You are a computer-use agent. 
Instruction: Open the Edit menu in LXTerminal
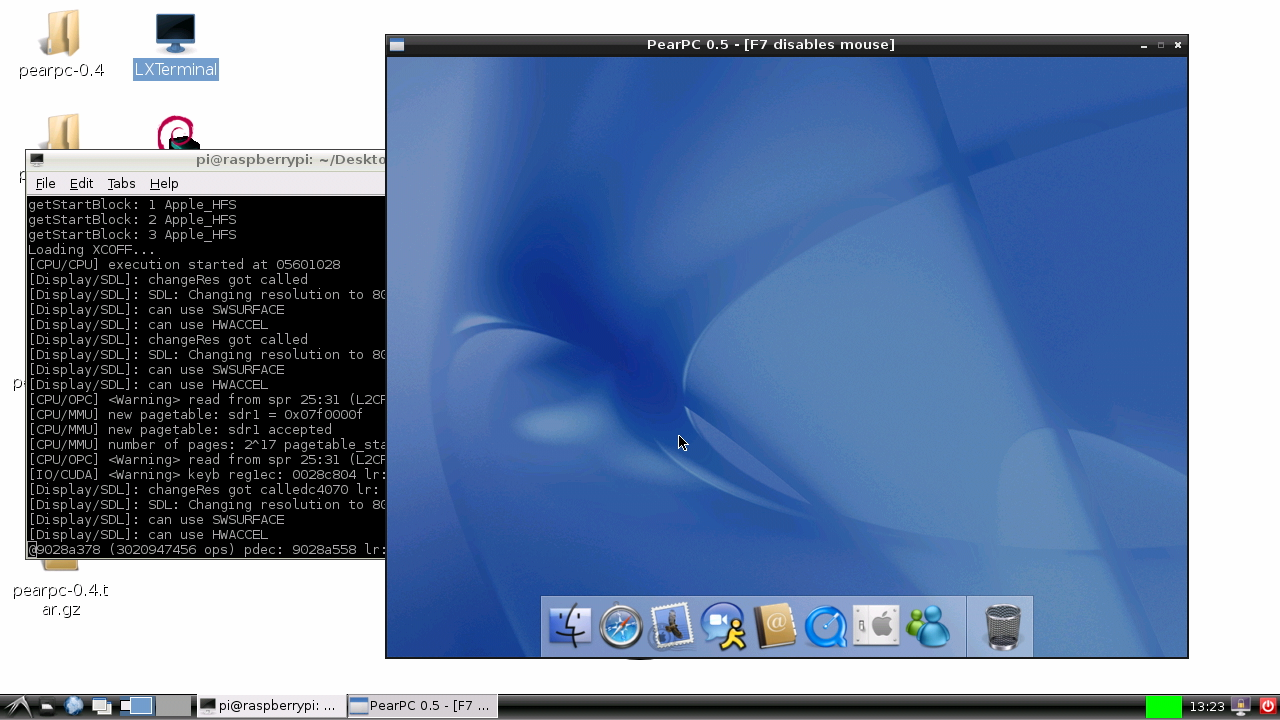coord(81,183)
